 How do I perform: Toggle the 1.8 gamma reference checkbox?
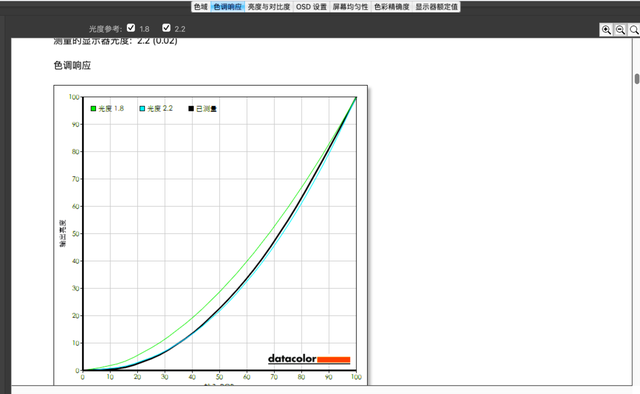tap(131, 28)
